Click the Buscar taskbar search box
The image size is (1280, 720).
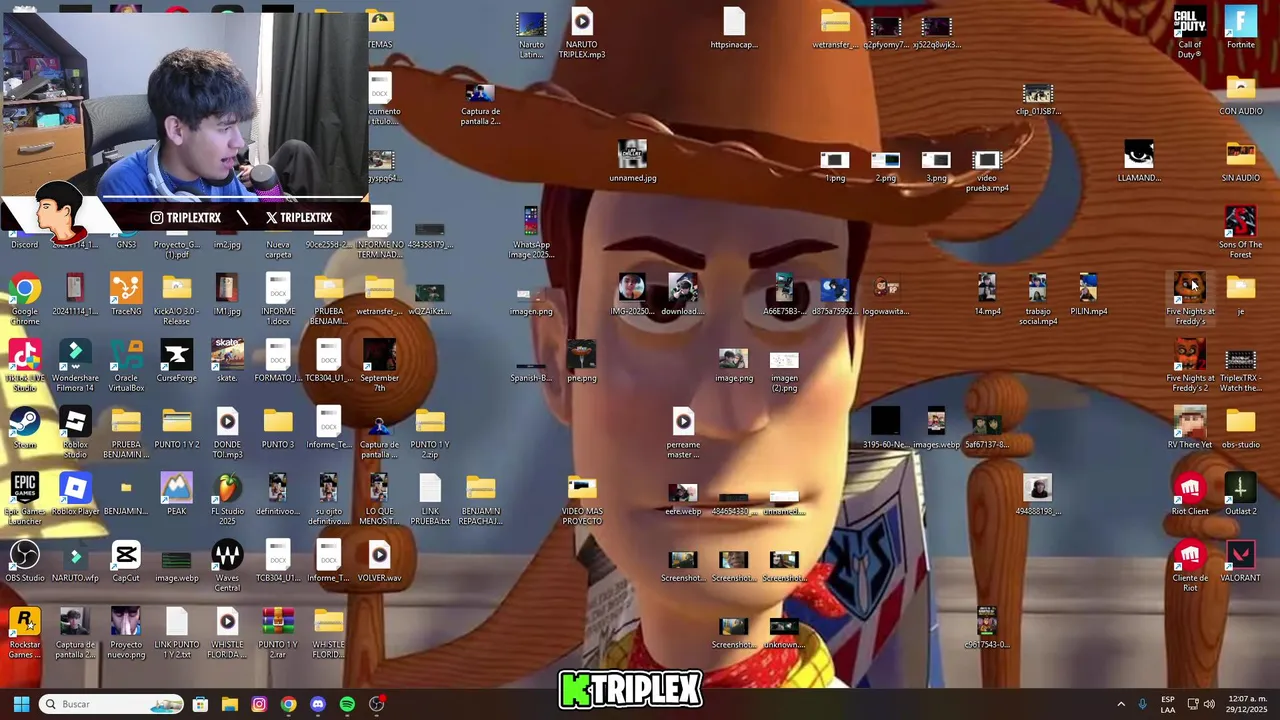pos(112,704)
